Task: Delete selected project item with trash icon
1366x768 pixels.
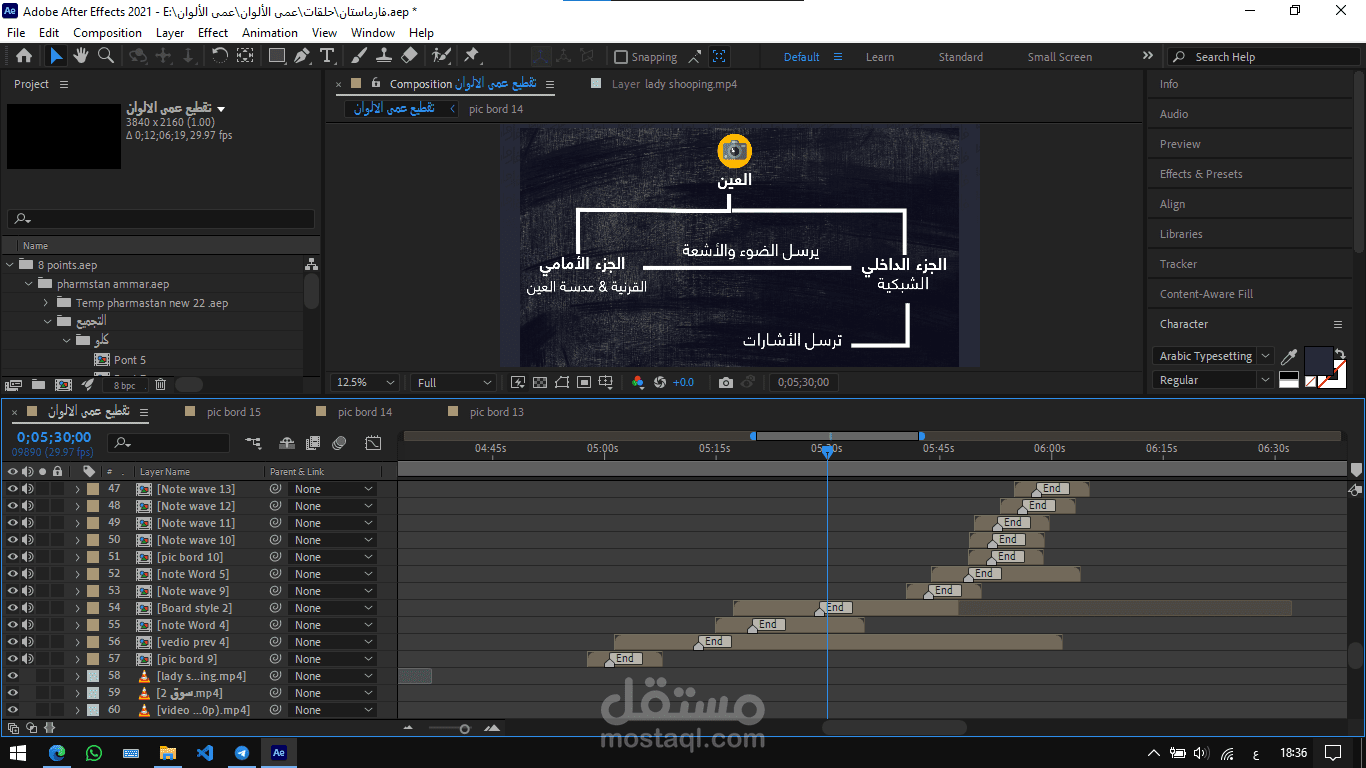Action: (161, 384)
